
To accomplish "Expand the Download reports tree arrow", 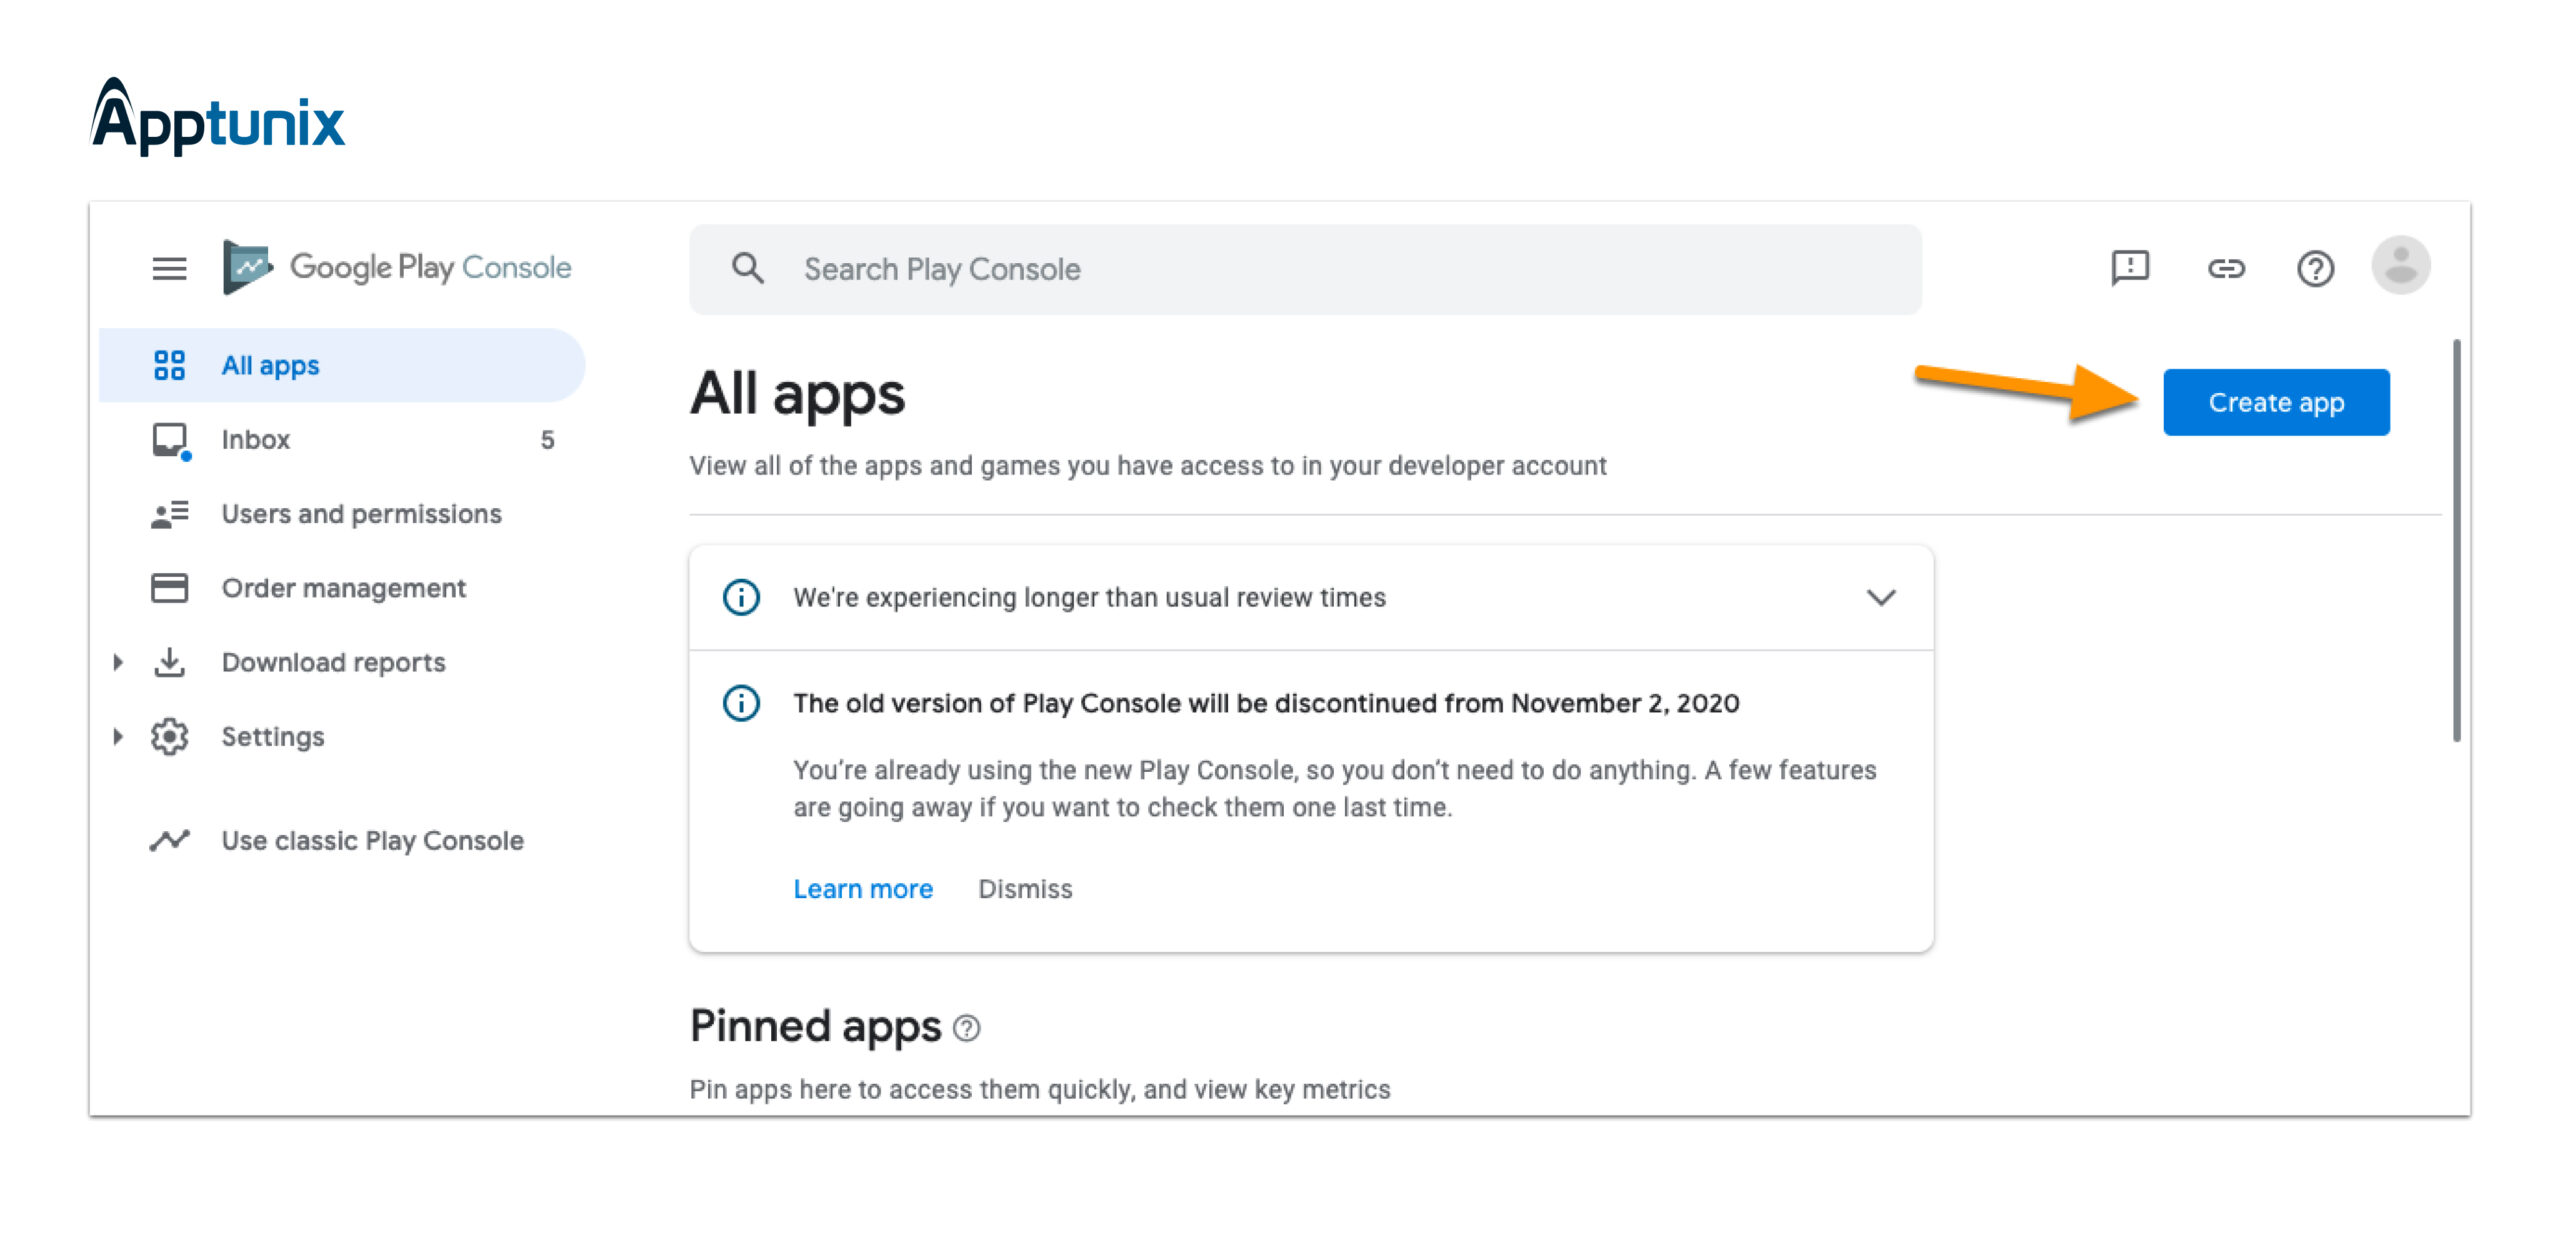I will pyautogui.click(x=118, y=662).
